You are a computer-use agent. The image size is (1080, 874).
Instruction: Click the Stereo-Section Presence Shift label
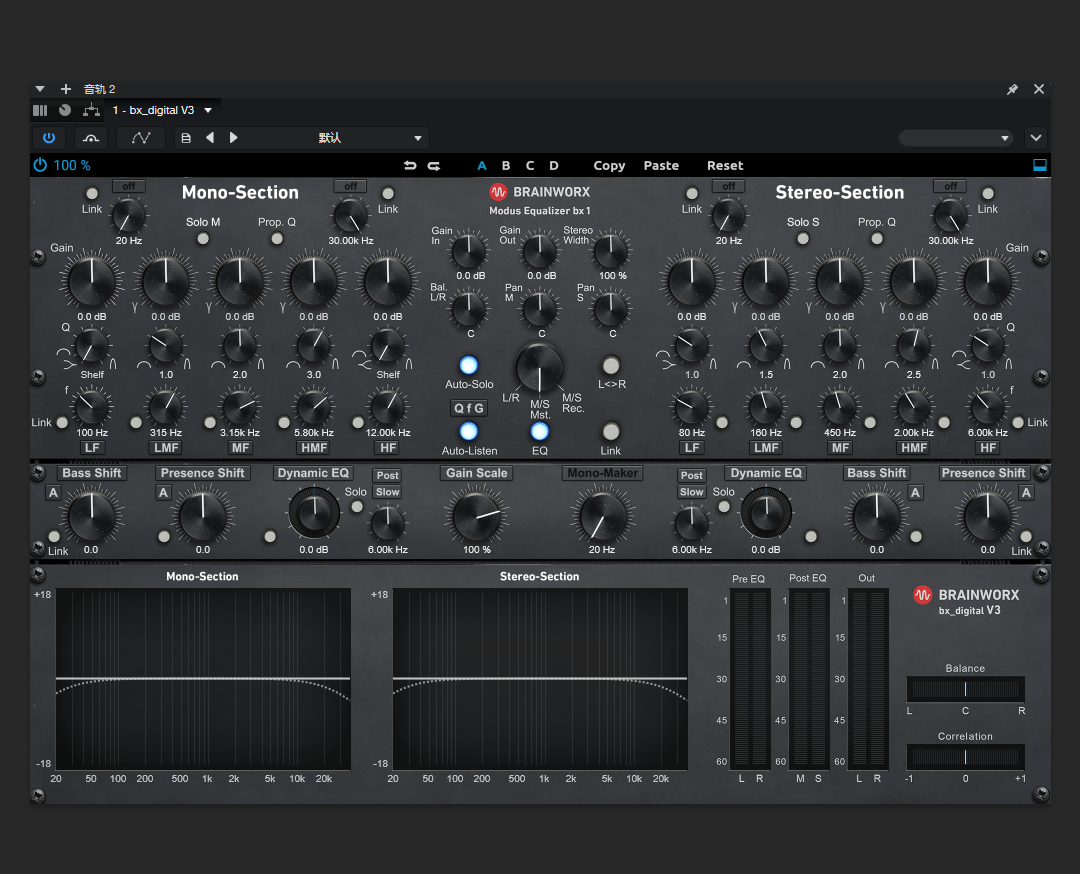[x=984, y=473]
